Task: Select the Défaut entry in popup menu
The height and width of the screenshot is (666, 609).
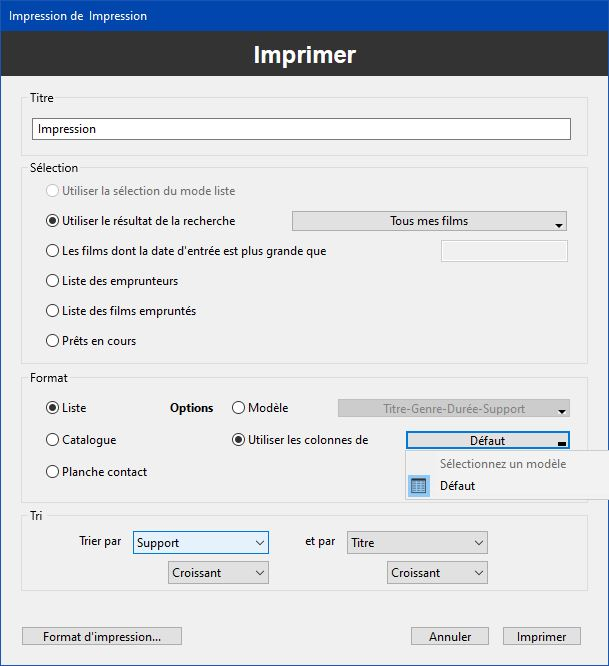Action: [x=457, y=486]
